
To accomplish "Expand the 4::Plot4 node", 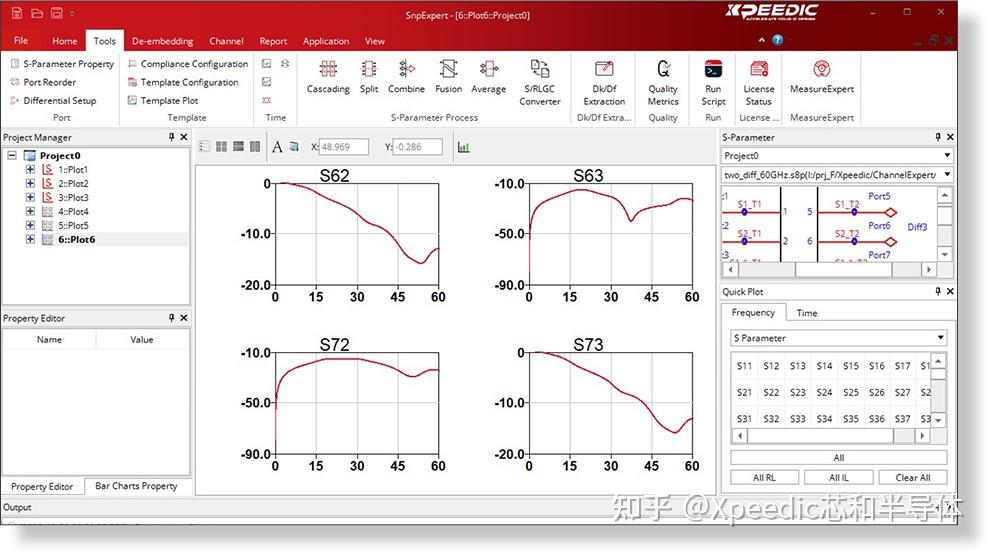I will click(30, 211).
